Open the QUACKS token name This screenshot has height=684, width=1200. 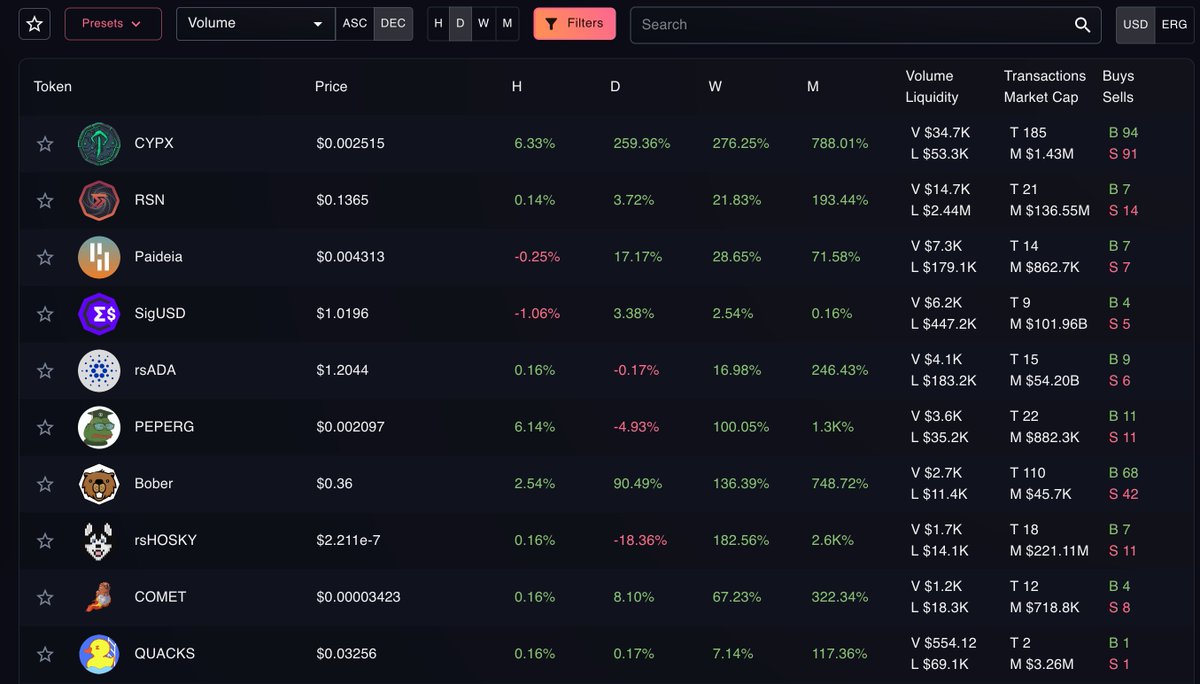(x=164, y=654)
